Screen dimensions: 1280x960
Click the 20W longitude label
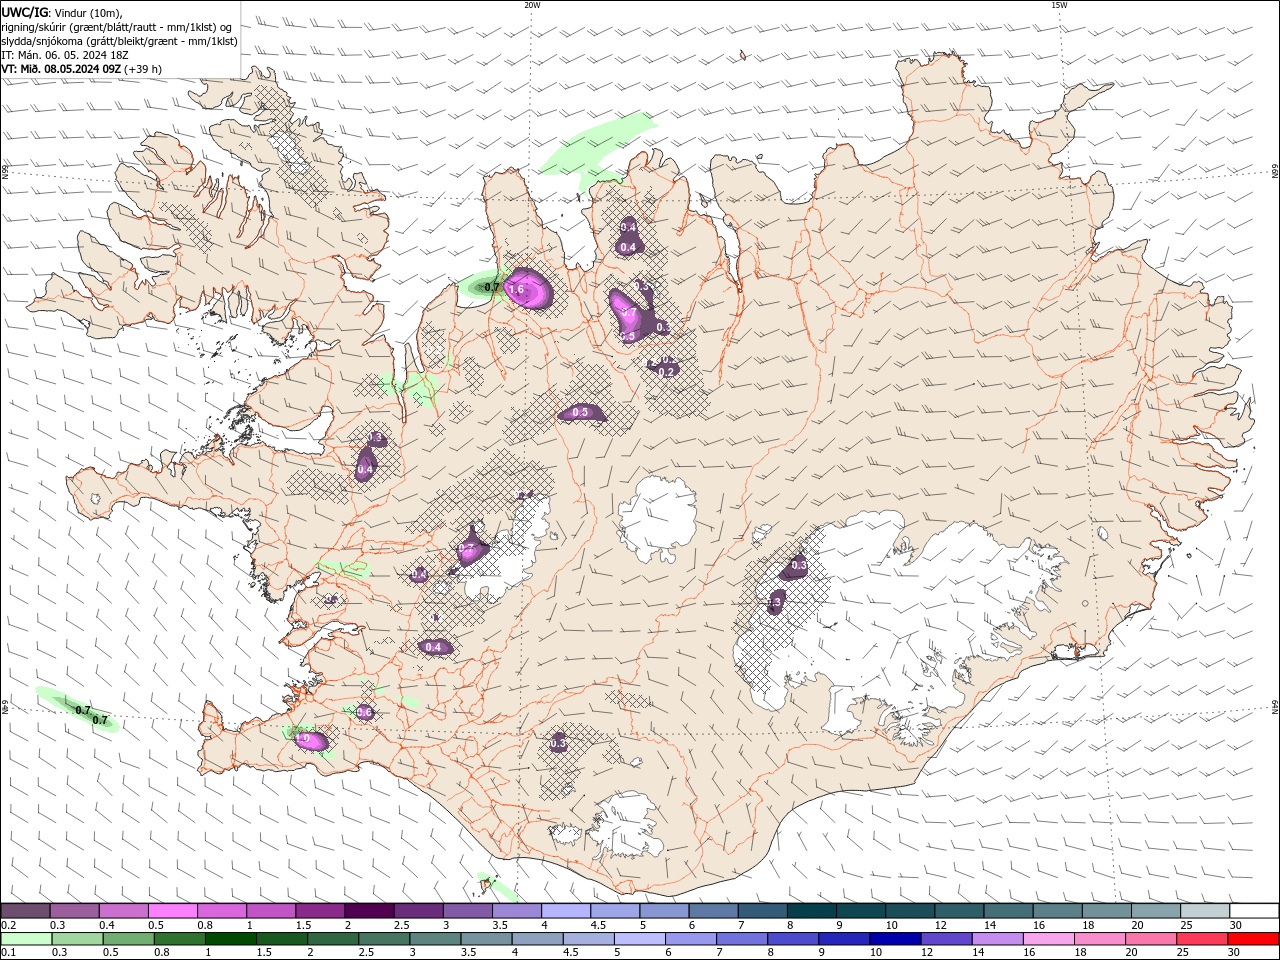tap(532, 4)
